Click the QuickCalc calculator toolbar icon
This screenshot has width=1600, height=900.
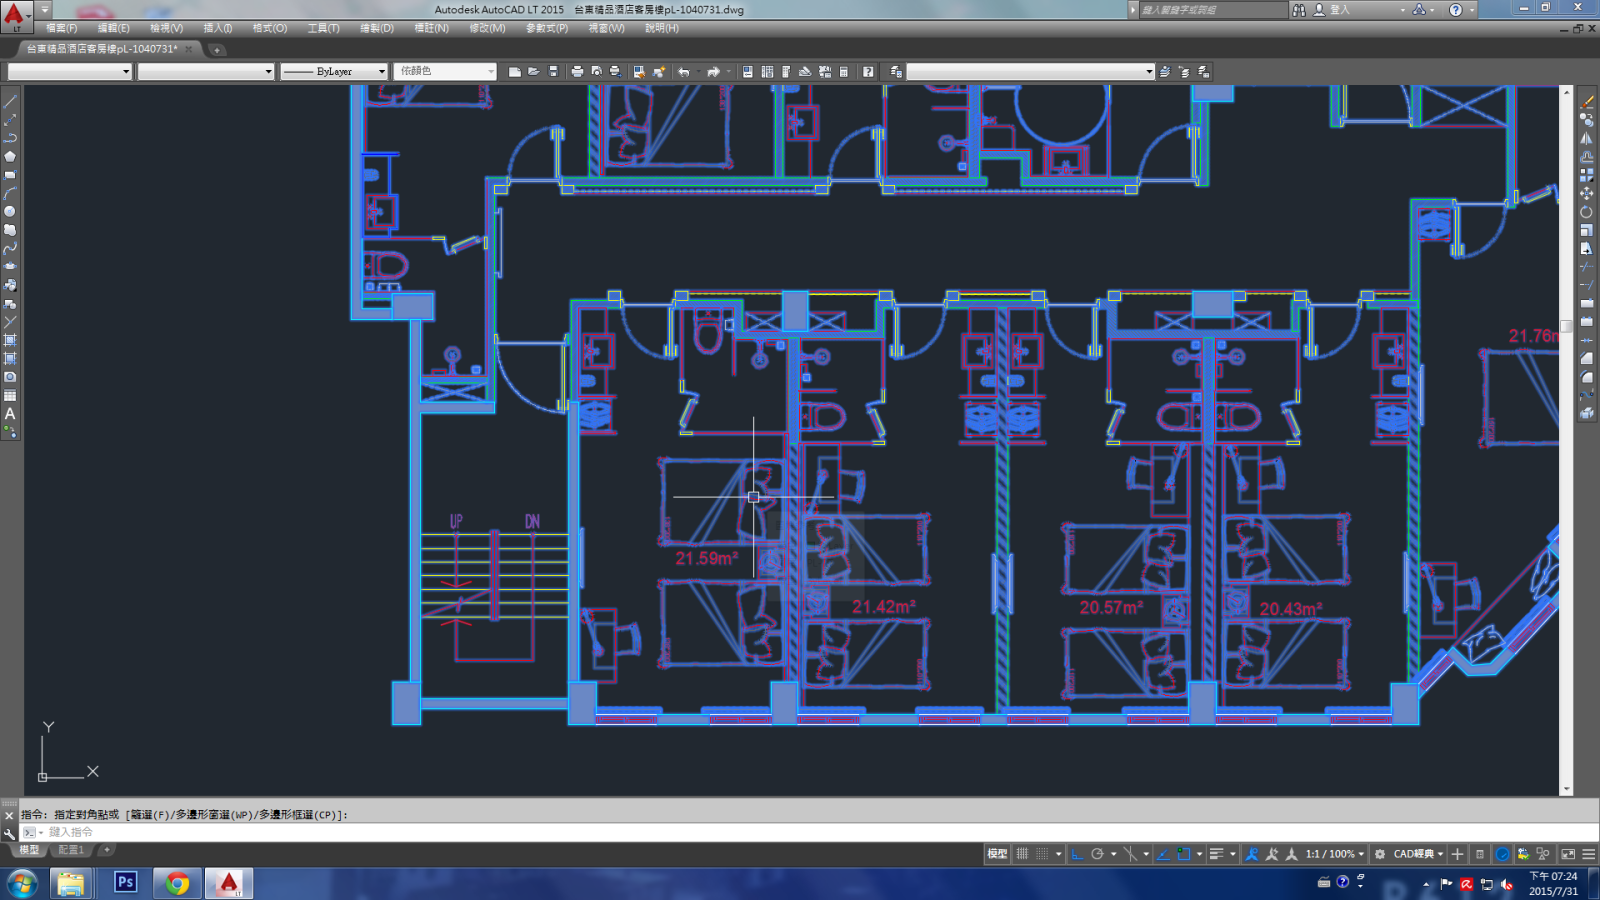(844, 72)
